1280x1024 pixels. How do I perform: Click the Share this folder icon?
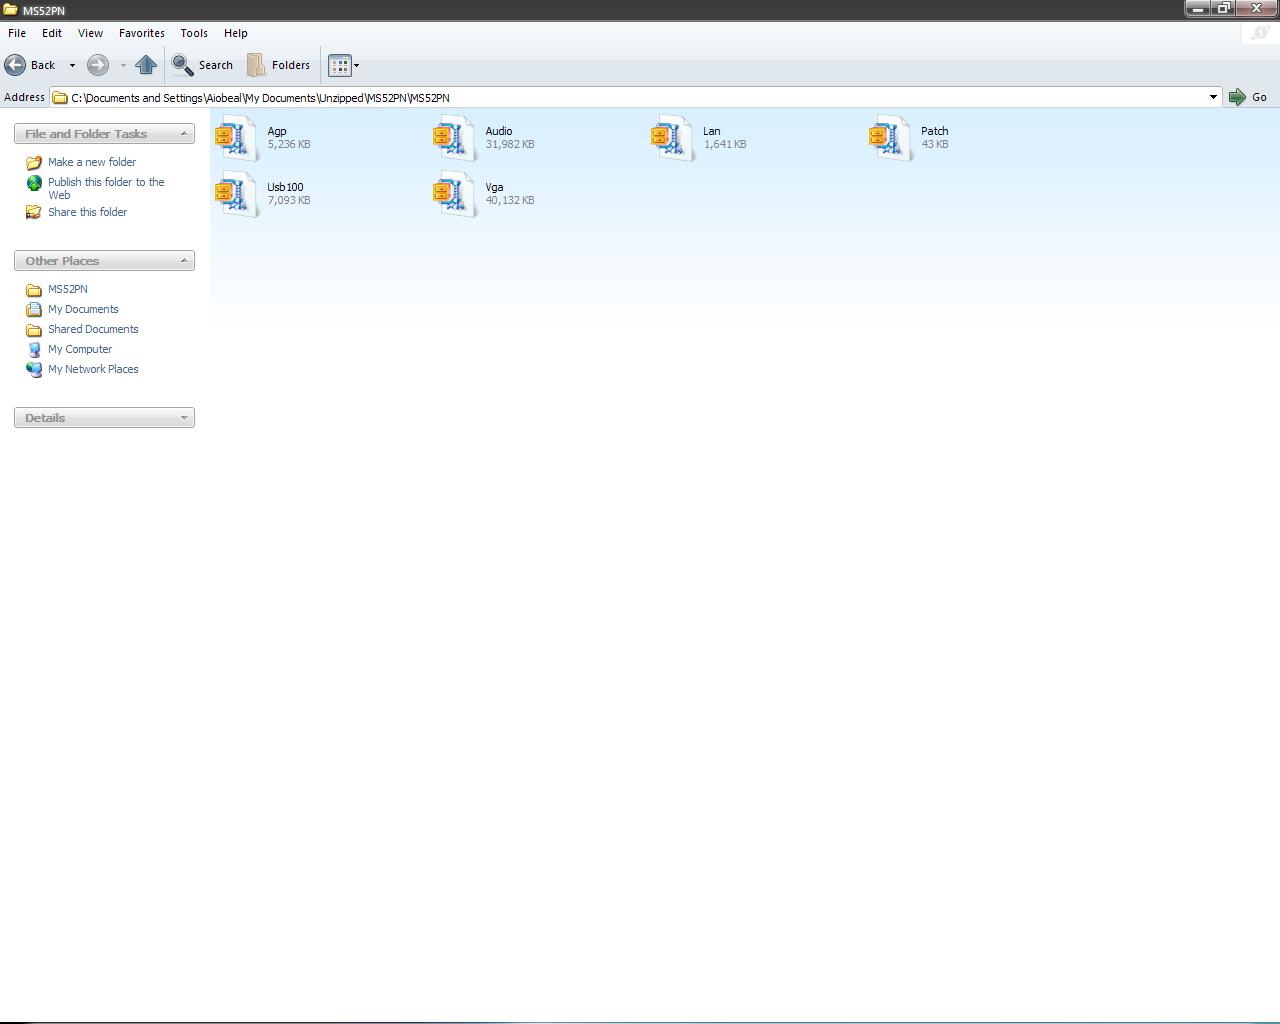[34, 212]
